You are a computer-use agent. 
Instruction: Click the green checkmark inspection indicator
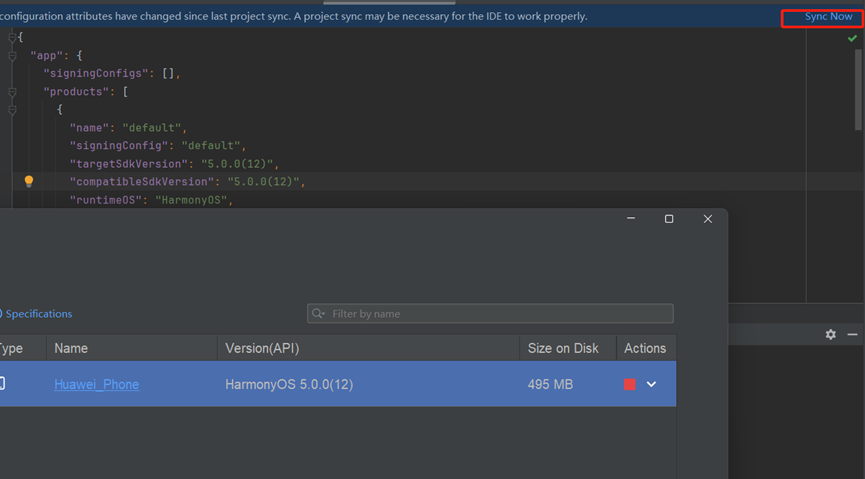pyautogui.click(x=852, y=38)
